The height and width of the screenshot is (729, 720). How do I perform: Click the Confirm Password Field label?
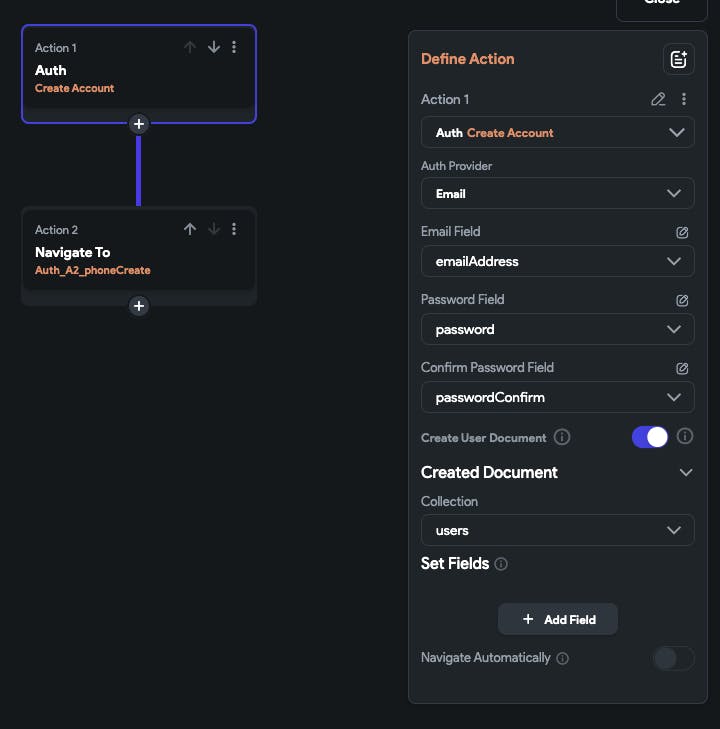click(487, 368)
